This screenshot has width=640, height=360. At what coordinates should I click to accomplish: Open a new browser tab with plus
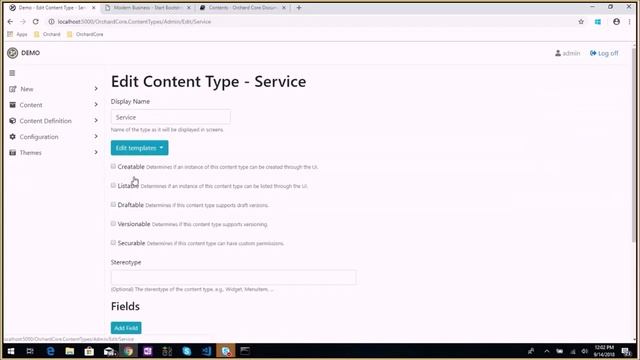coord(299,8)
